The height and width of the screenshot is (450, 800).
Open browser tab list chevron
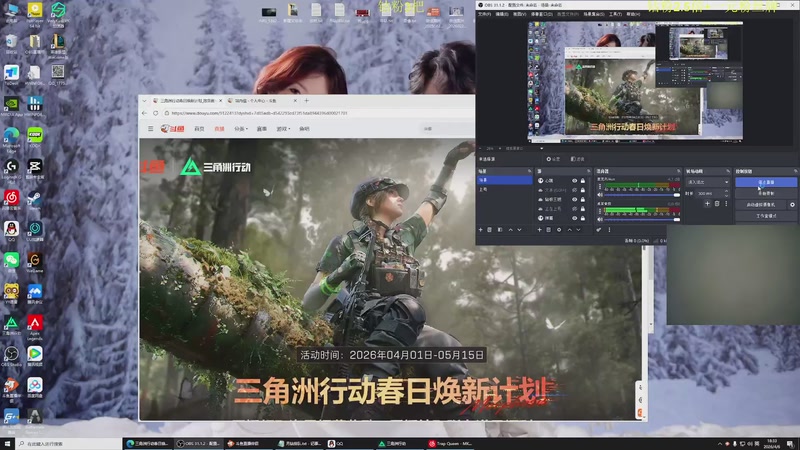(x=144, y=101)
